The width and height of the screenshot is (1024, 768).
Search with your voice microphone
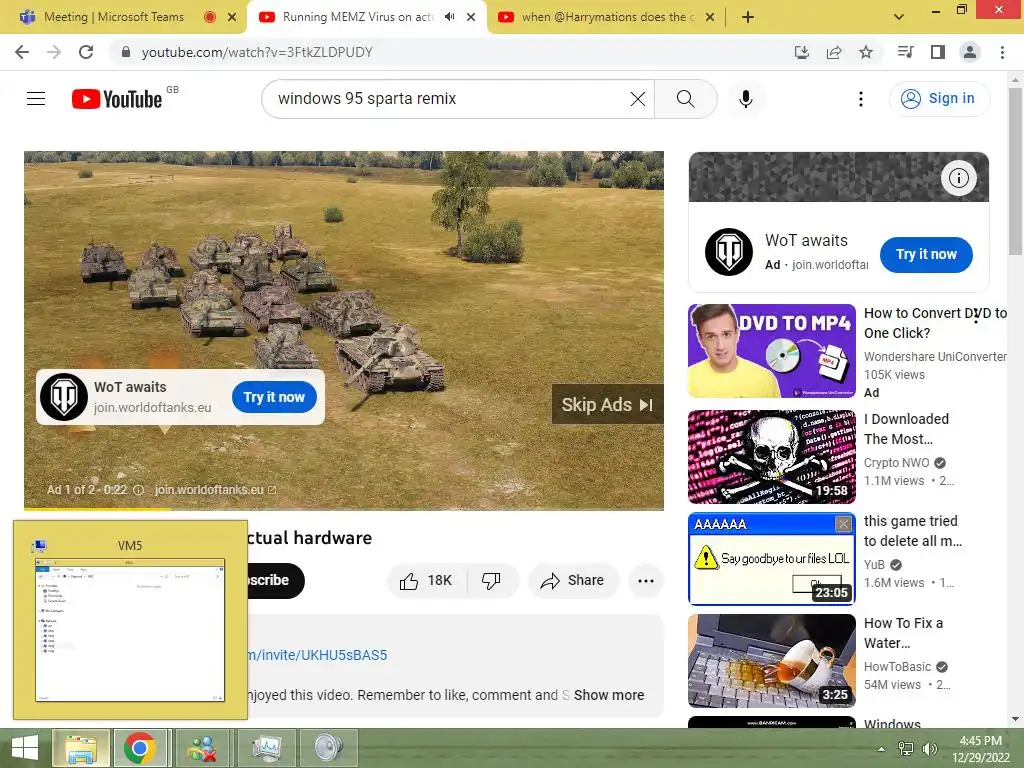746,99
